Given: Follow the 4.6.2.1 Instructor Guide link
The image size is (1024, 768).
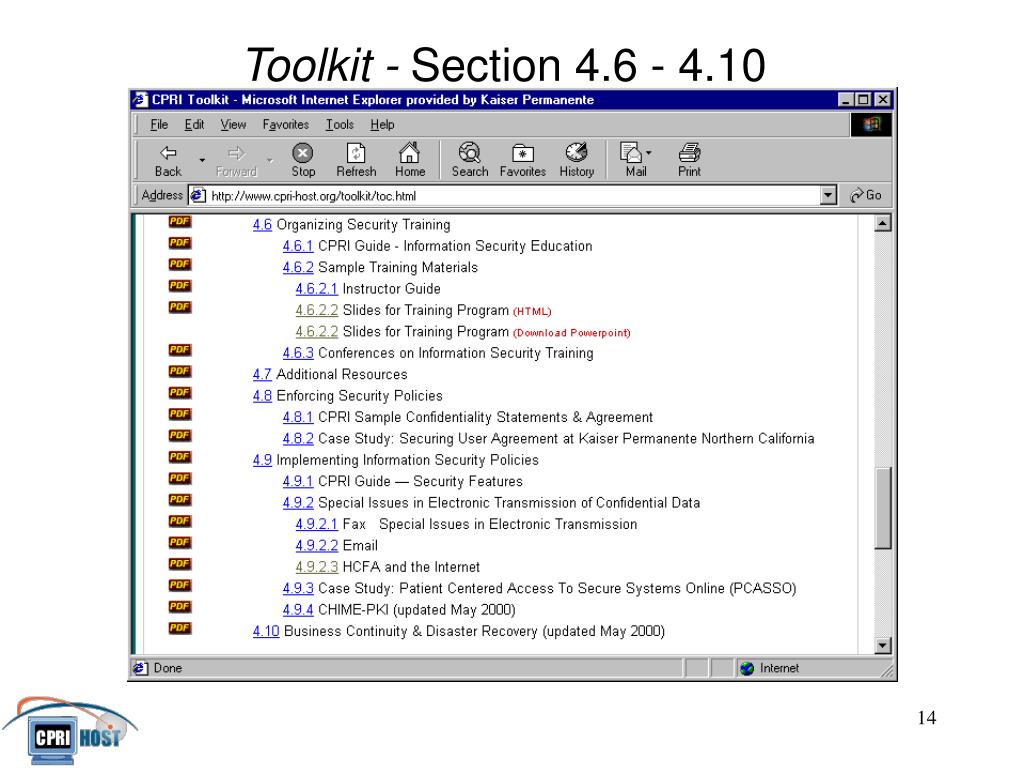Looking at the screenshot, I should click(x=316, y=289).
